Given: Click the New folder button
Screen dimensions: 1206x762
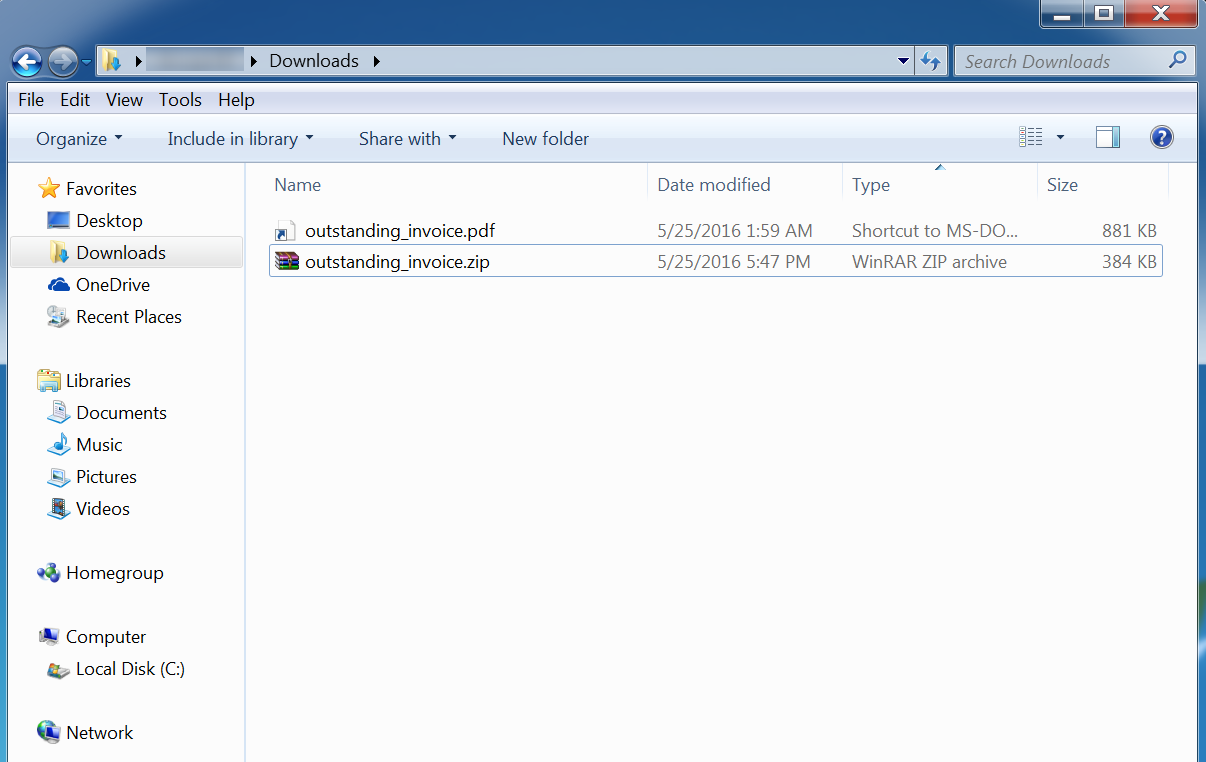Looking at the screenshot, I should click(545, 138).
